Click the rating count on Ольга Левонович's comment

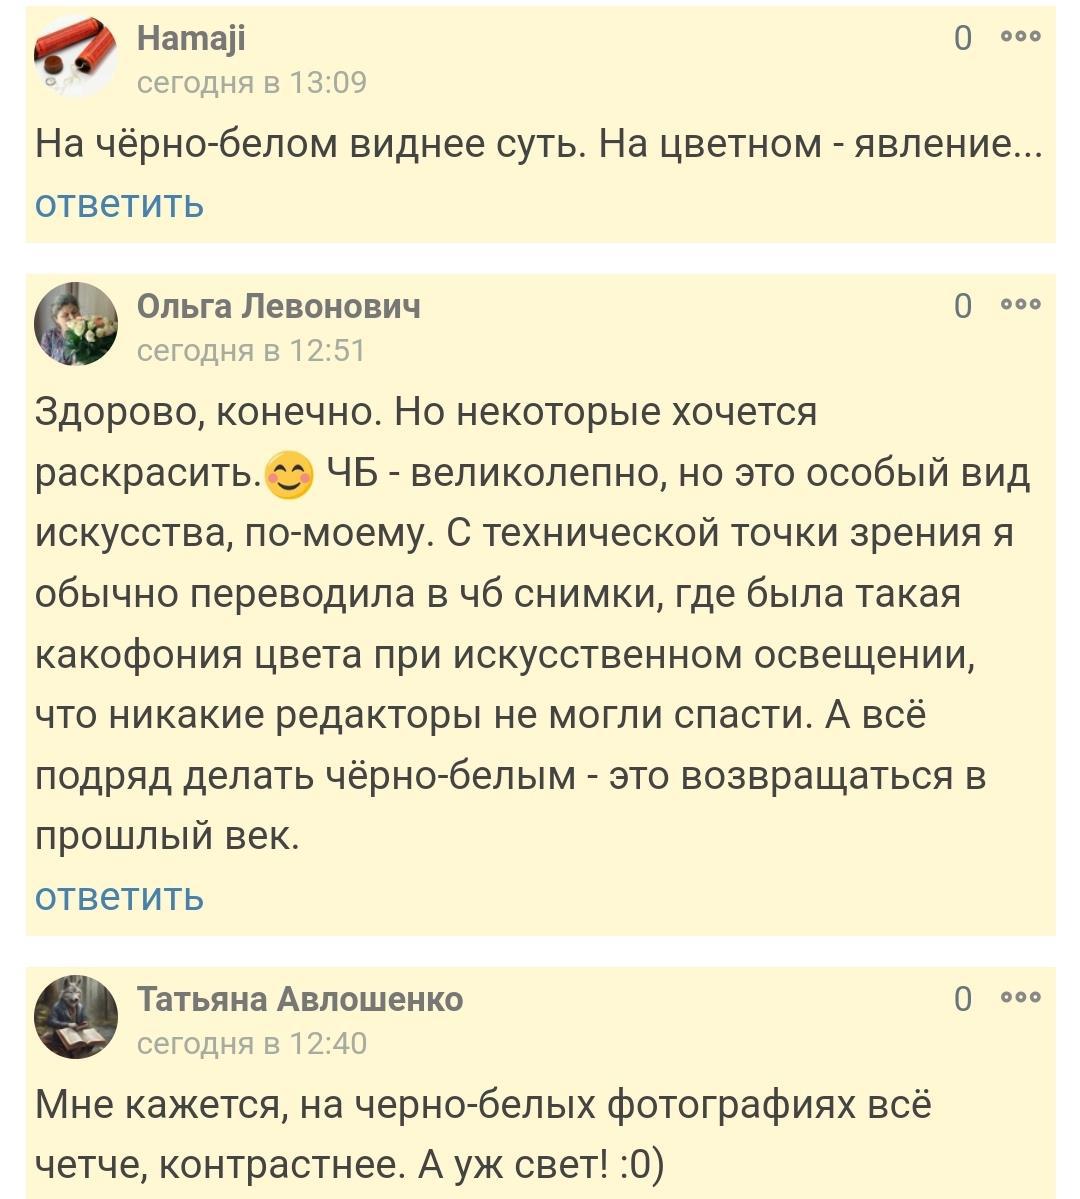962,306
